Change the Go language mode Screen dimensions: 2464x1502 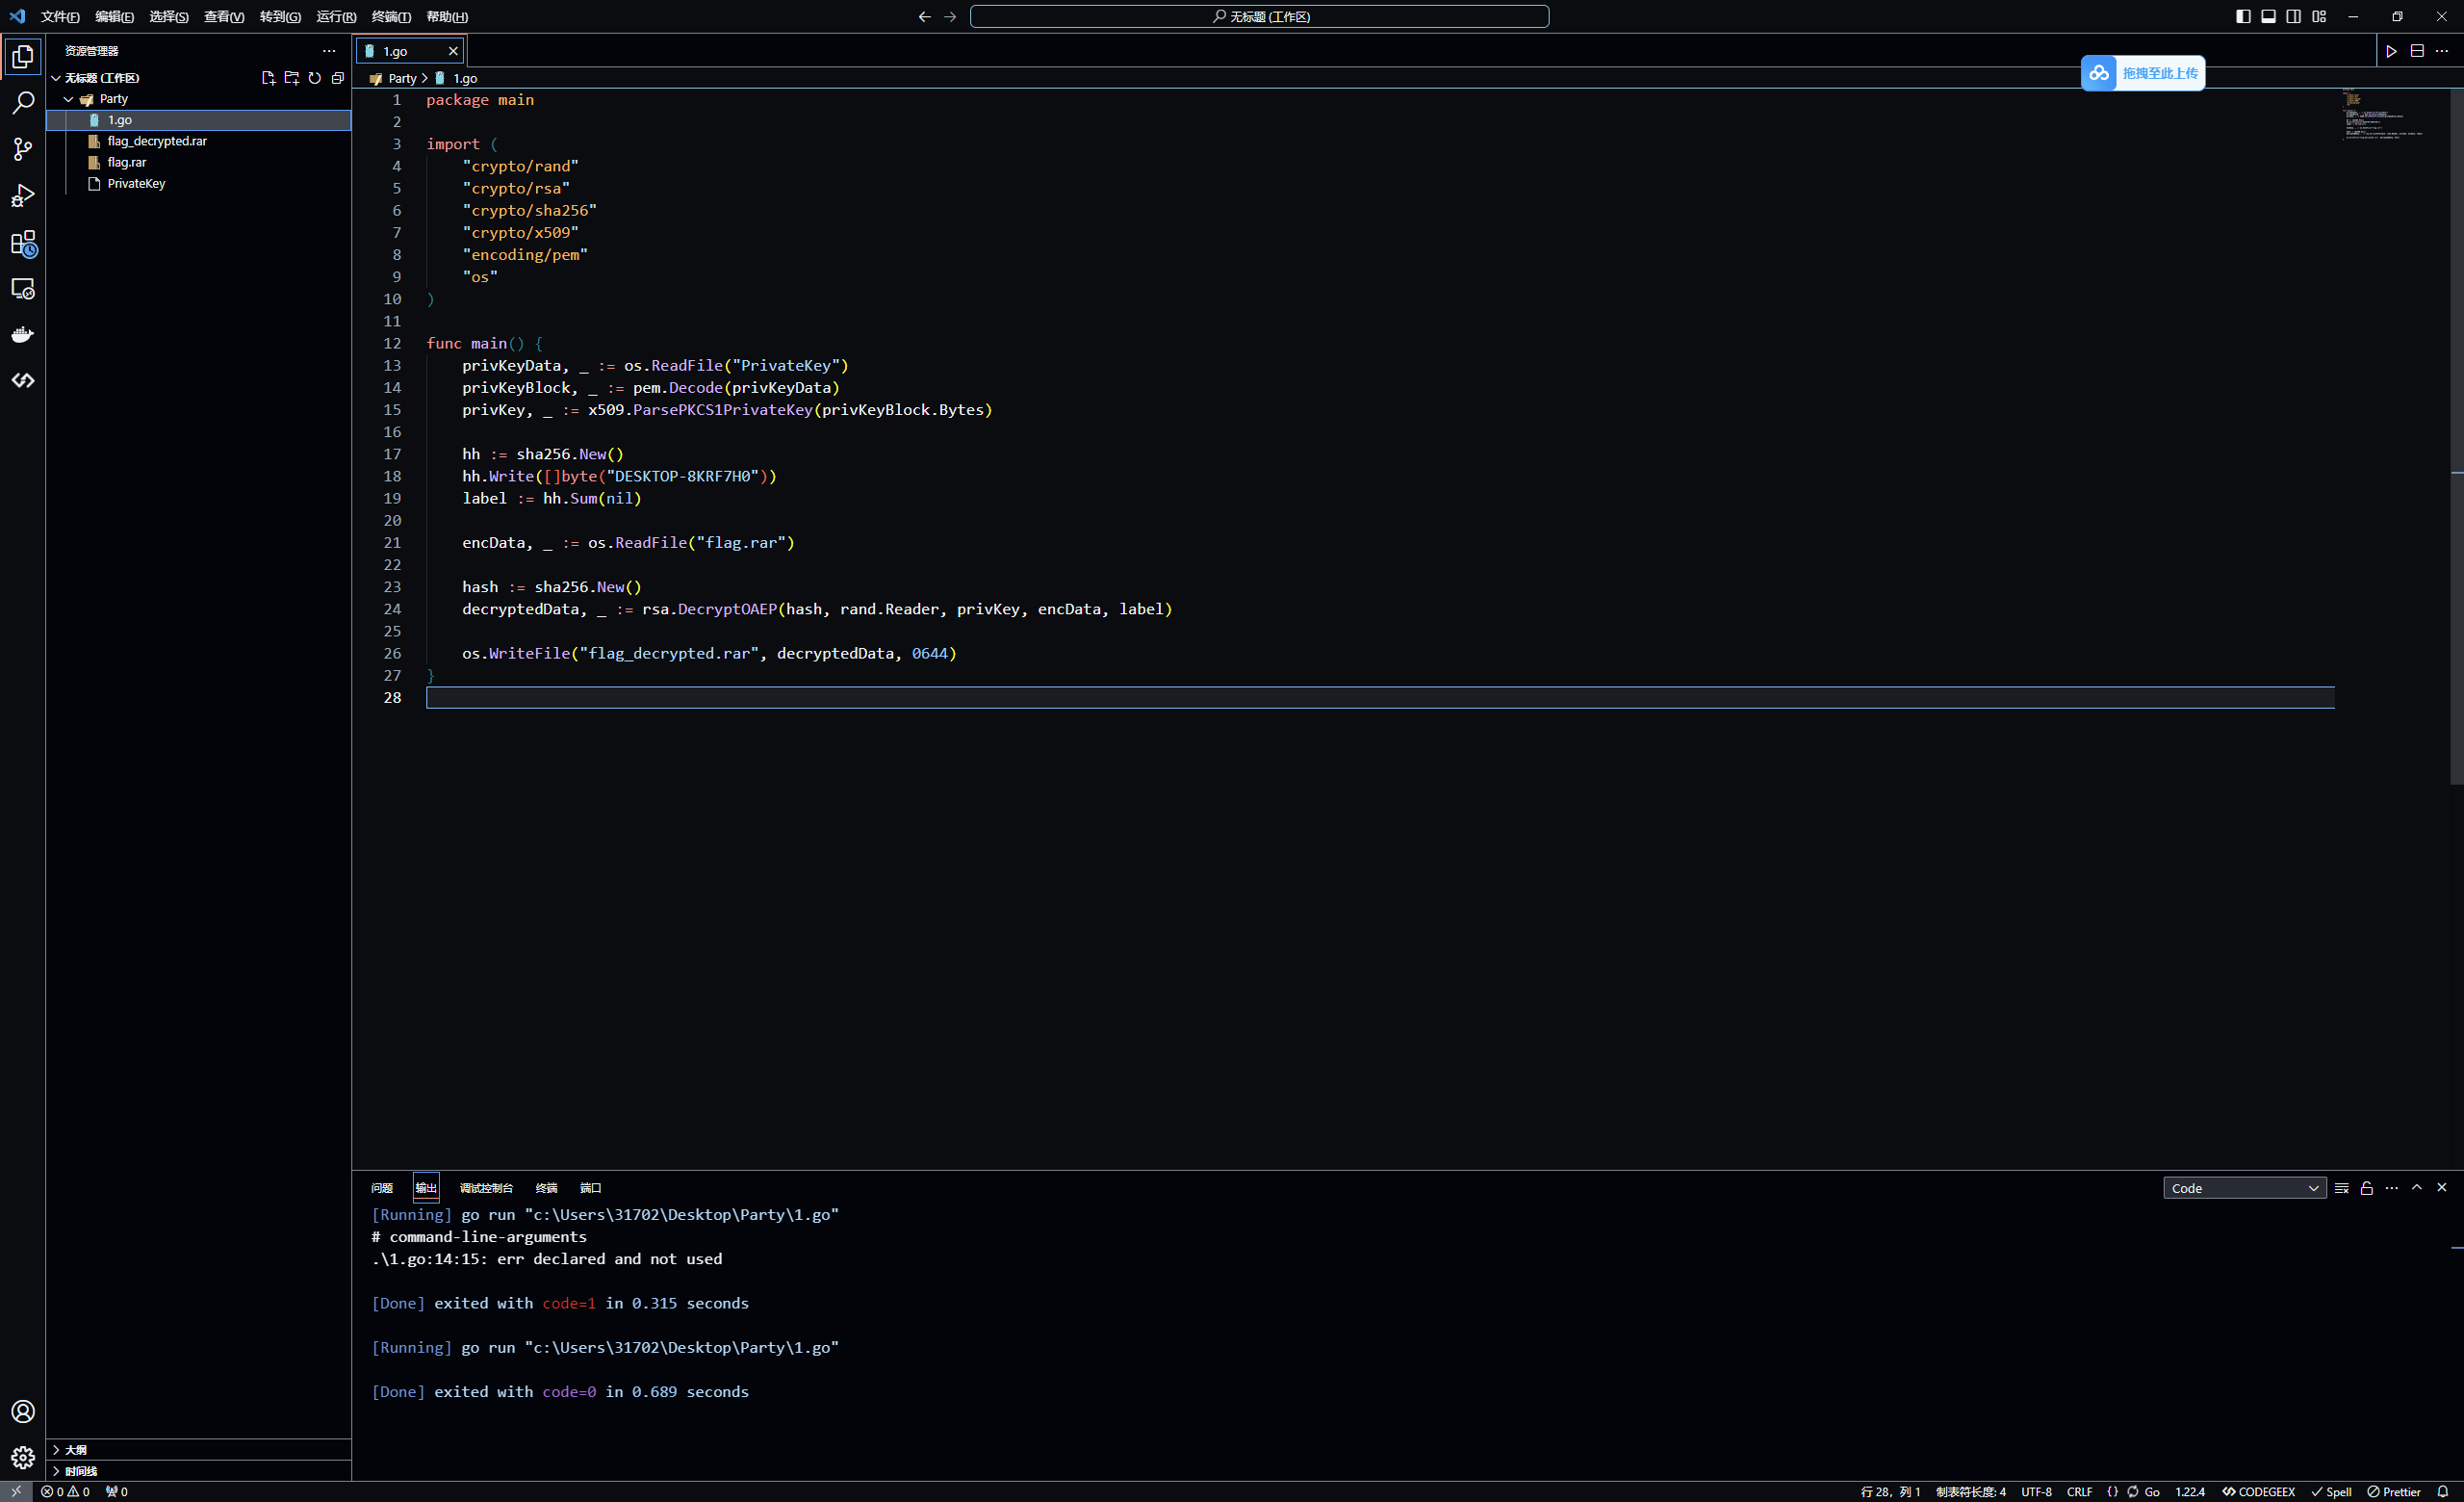point(2152,1492)
